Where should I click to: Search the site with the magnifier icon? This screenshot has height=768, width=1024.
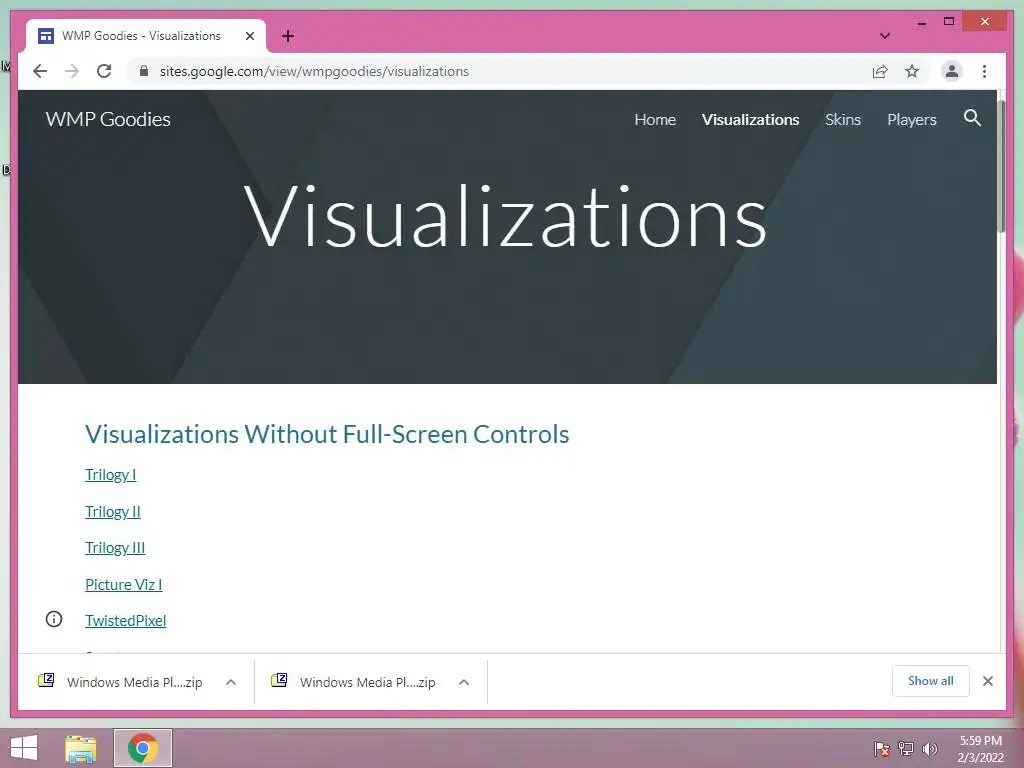[972, 118]
